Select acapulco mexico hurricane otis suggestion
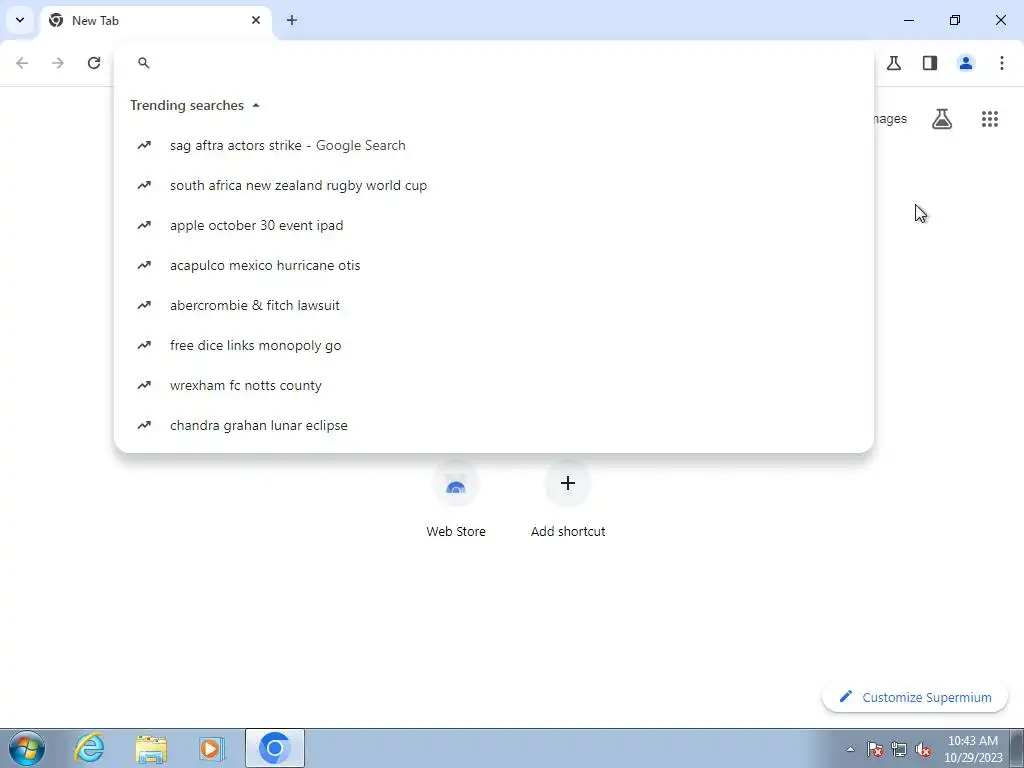The width and height of the screenshot is (1024, 768). [494, 265]
